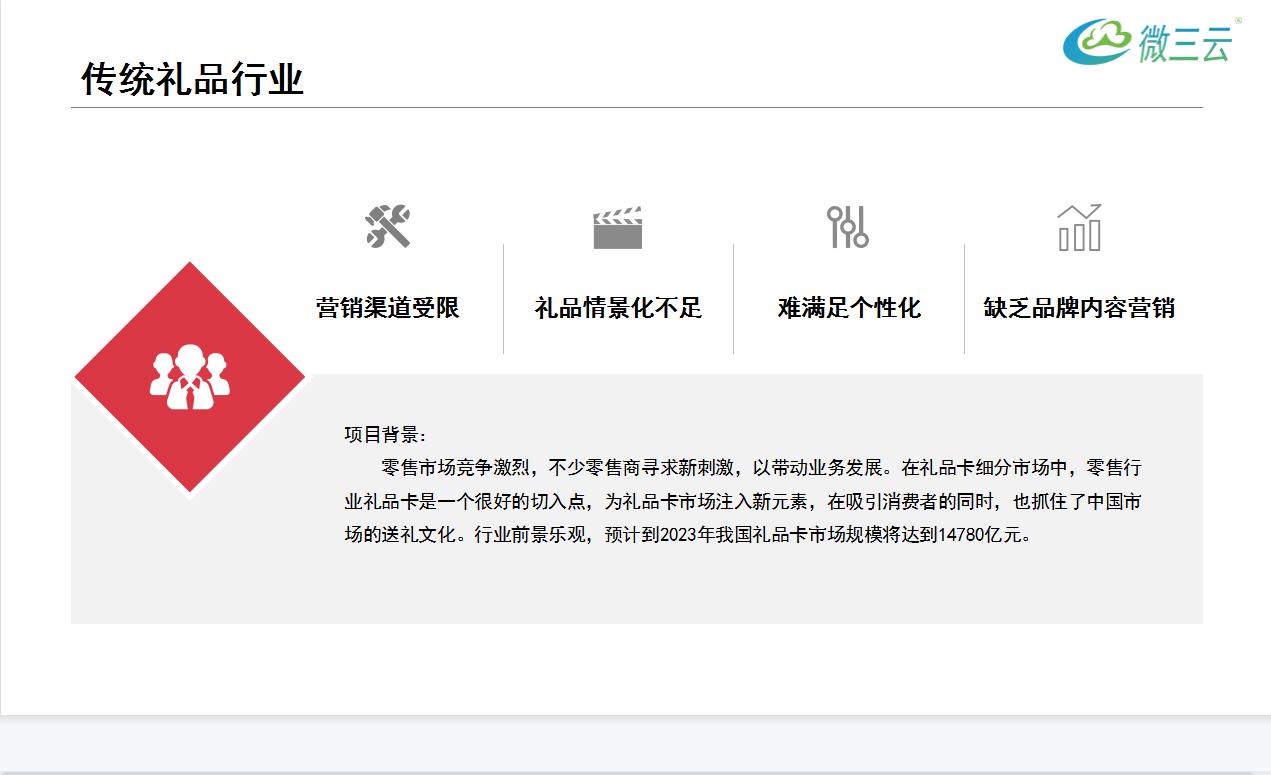Click the rising bar chart icon
The image size is (1271, 775).
(x=1080, y=227)
